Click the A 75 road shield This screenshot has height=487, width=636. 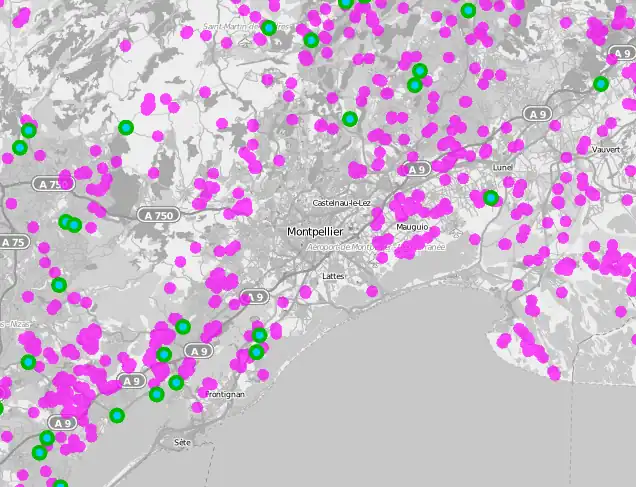point(13,243)
